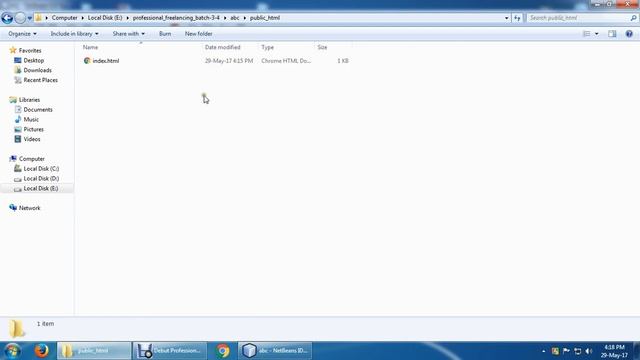Click the Forward navigation arrow button
640x360 pixels.
click(20, 18)
